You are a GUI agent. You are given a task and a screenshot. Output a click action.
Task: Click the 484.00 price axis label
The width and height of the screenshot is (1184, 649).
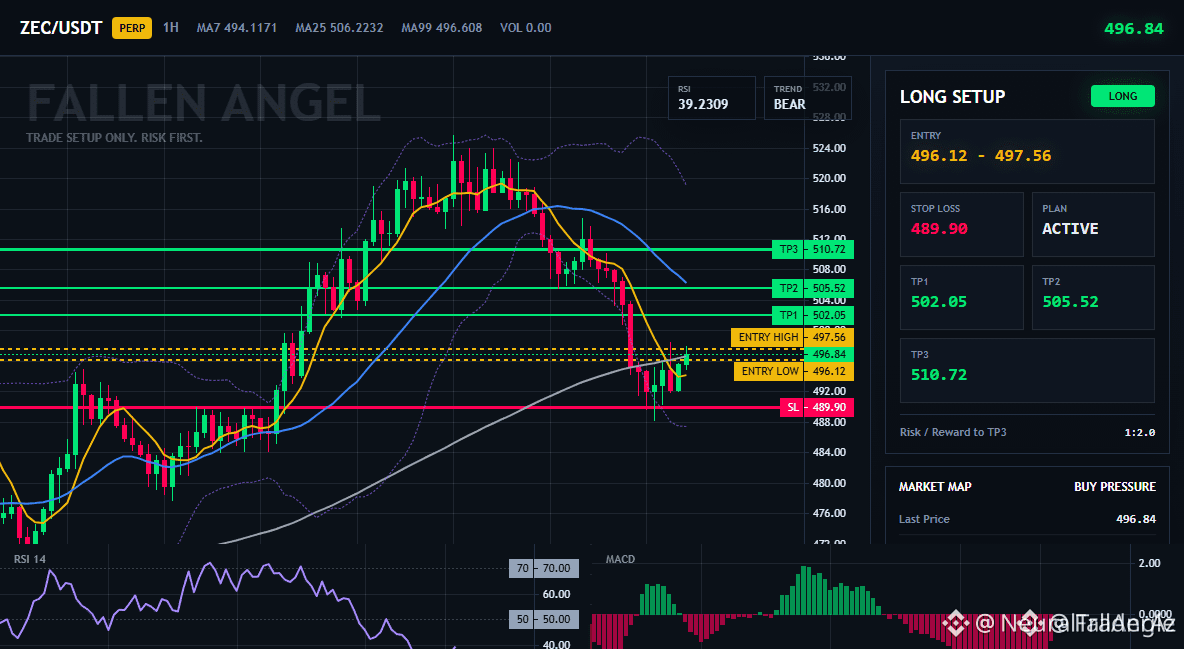[x=829, y=453]
